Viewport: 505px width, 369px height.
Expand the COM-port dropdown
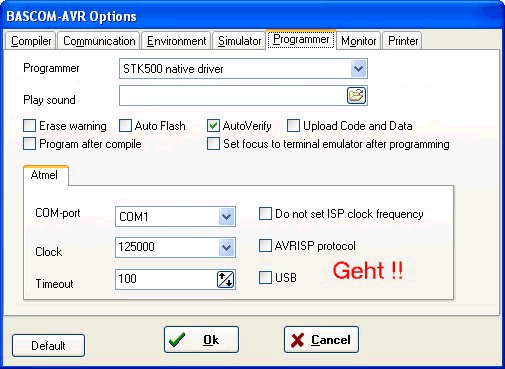coord(227,217)
